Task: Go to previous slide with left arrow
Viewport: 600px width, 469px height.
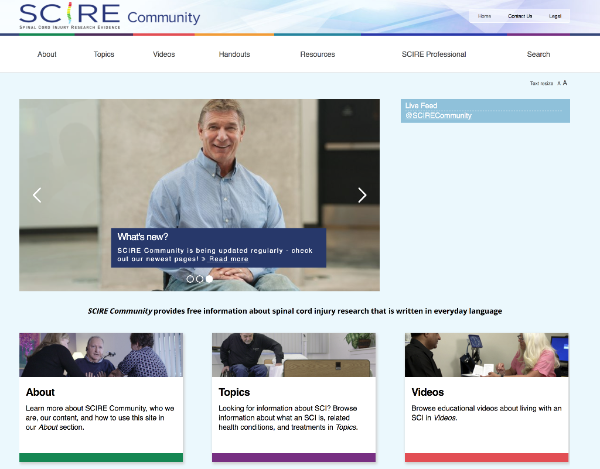Action: 37,195
